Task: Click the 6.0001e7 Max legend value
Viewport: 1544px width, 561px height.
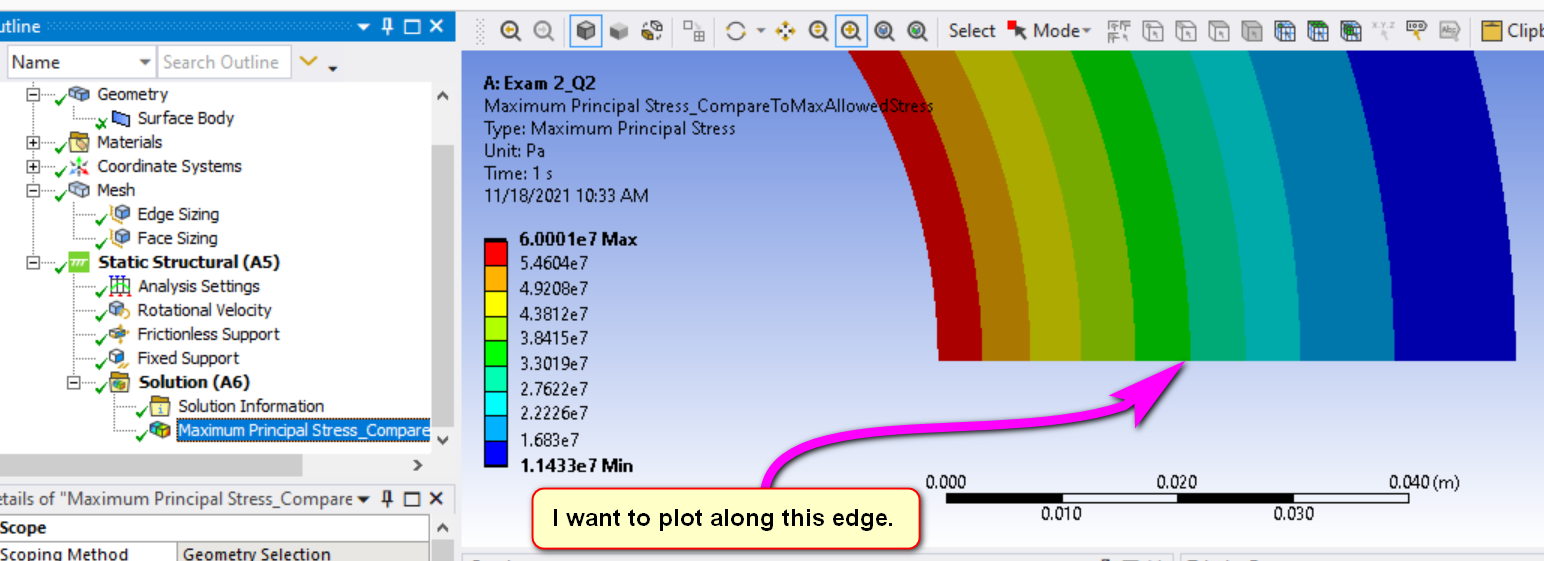Action: [x=578, y=239]
